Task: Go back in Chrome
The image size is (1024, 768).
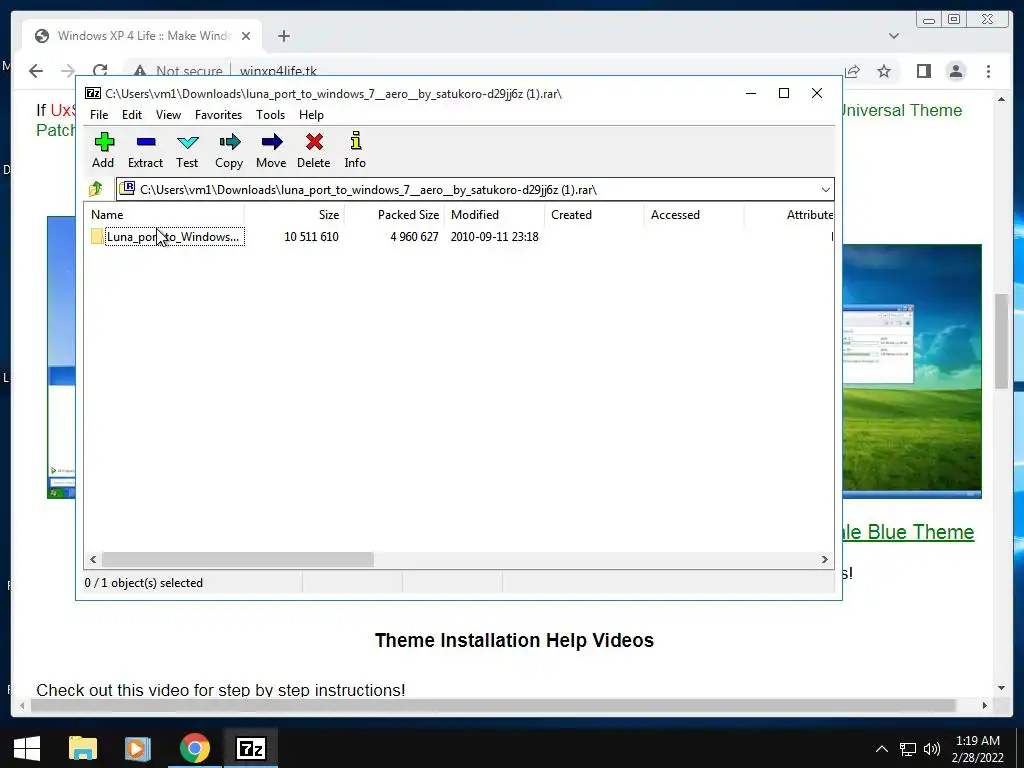Action: [x=36, y=71]
